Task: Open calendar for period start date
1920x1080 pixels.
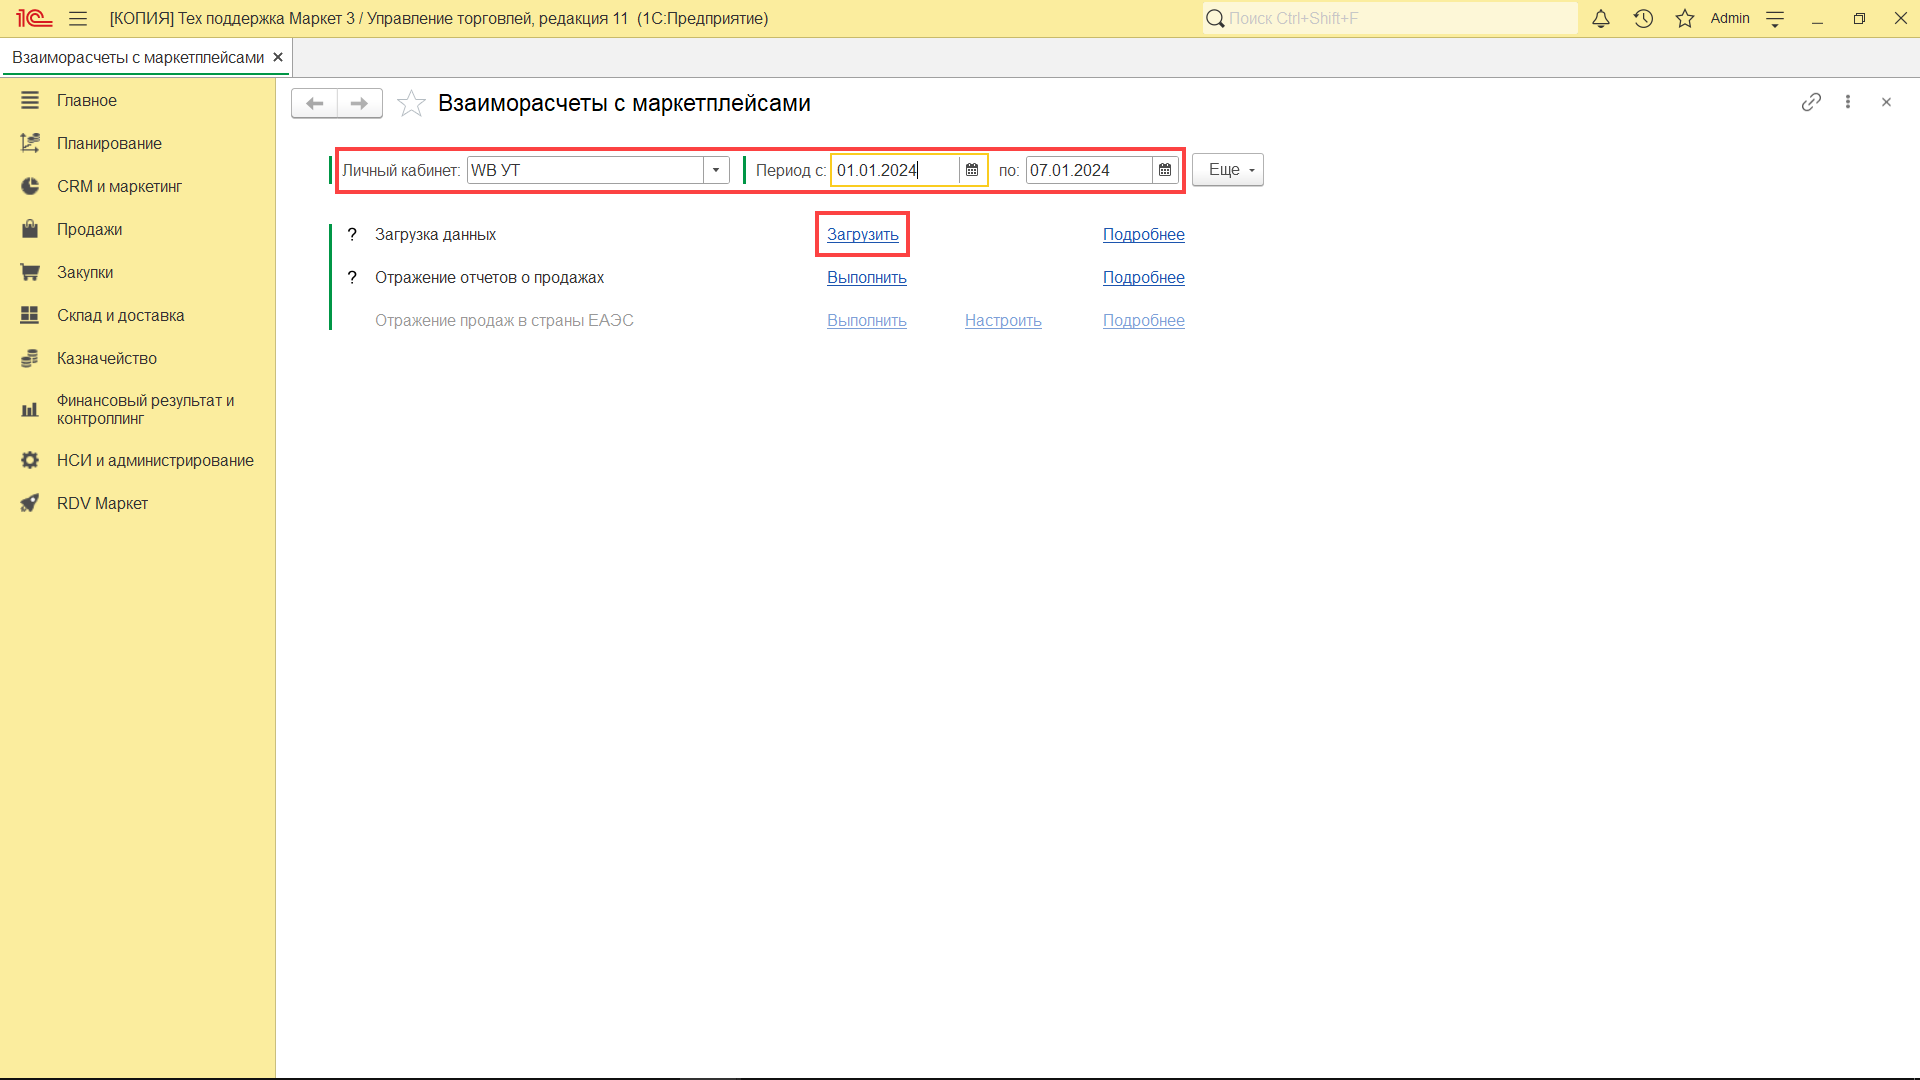Action: [972, 170]
